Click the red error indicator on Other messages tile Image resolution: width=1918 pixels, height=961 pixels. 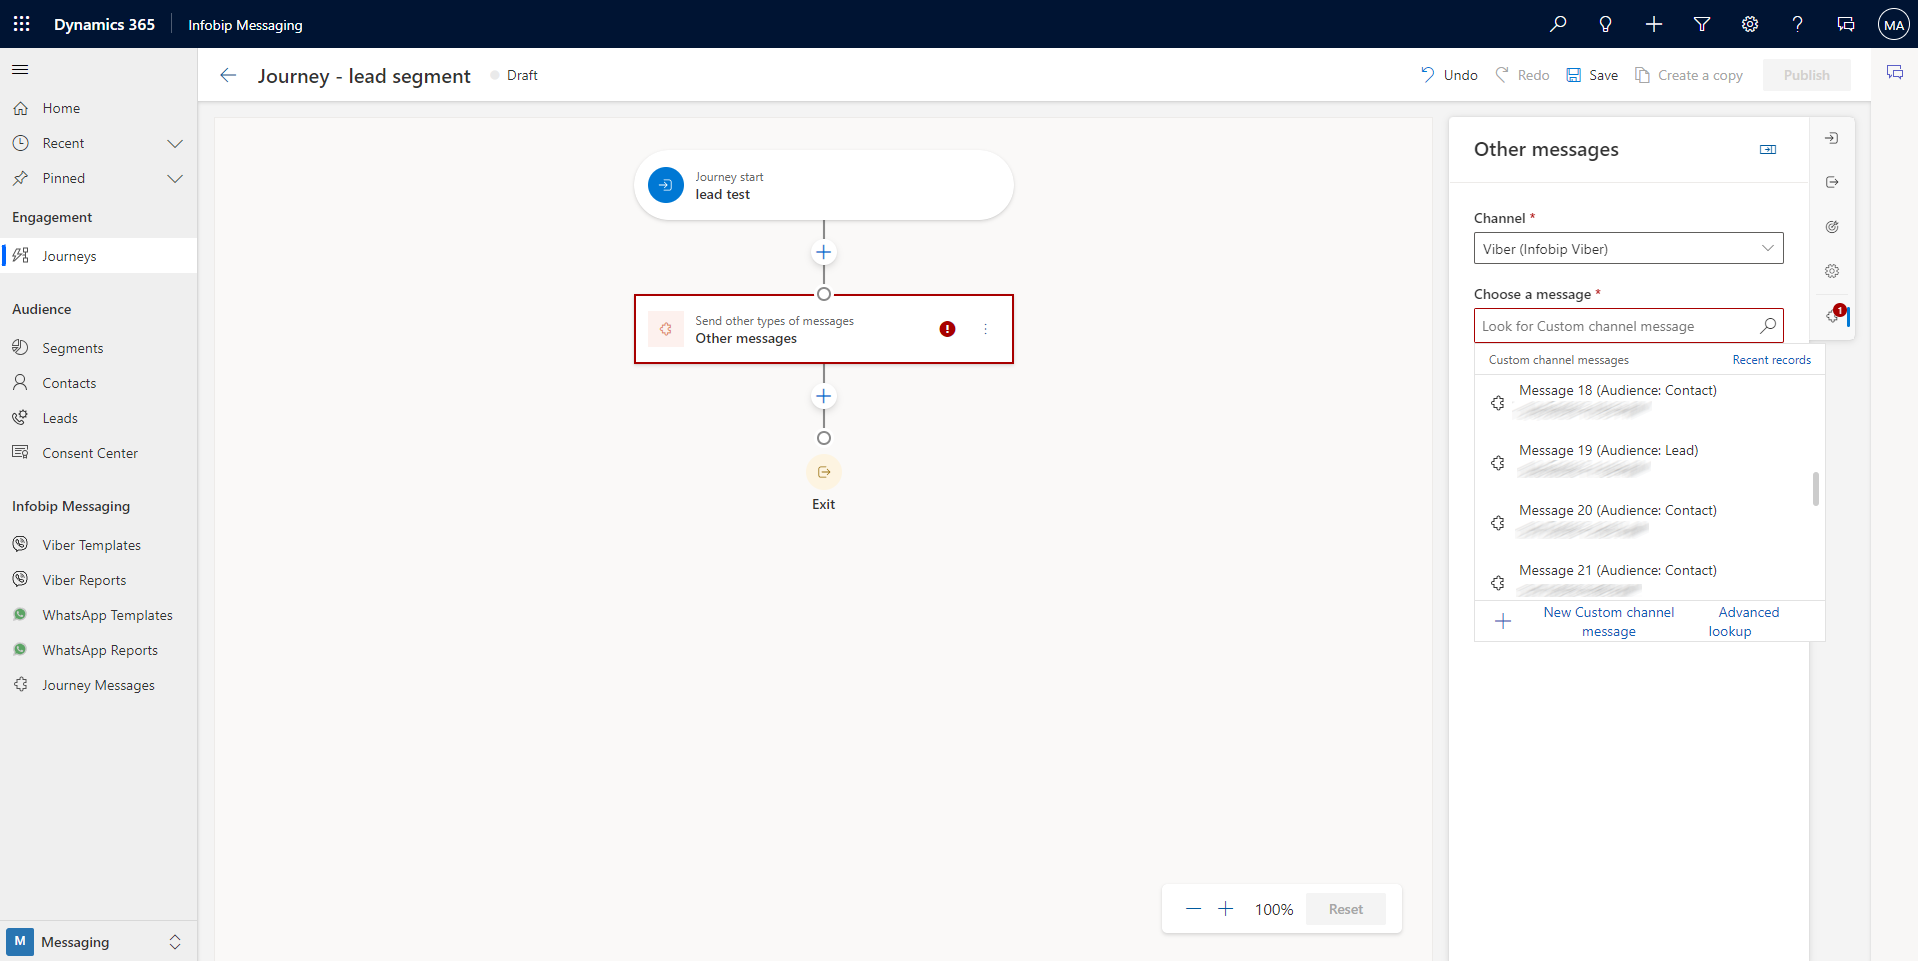947,329
